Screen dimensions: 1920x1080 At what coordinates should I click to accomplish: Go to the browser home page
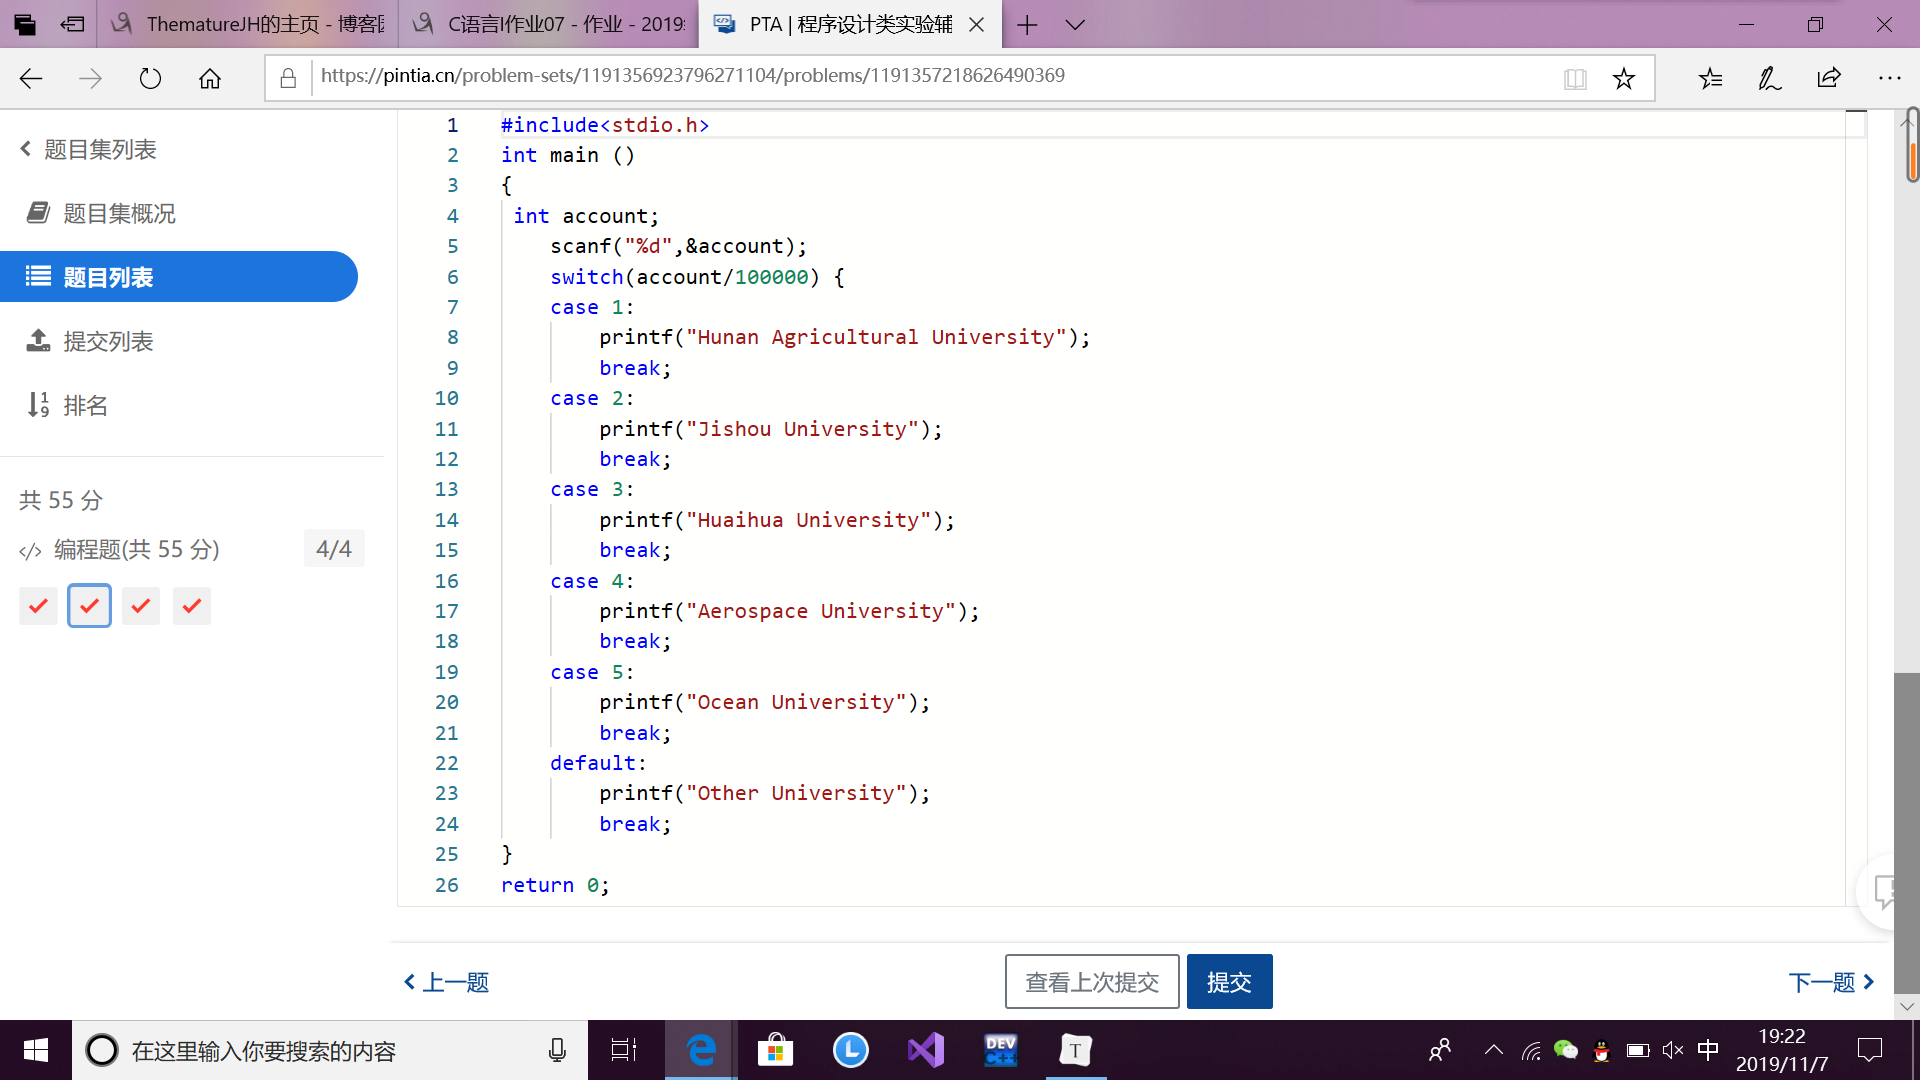click(210, 78)
